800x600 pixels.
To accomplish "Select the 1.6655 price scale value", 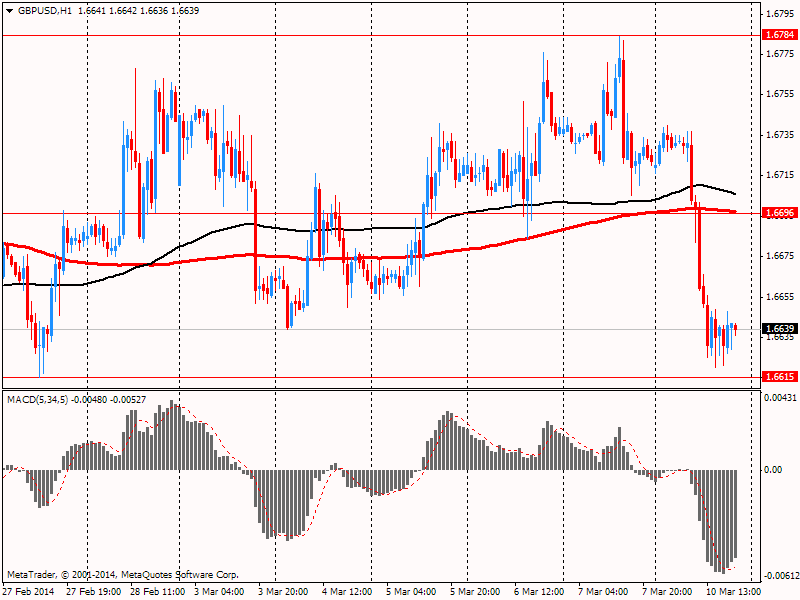I will (780, 296).
